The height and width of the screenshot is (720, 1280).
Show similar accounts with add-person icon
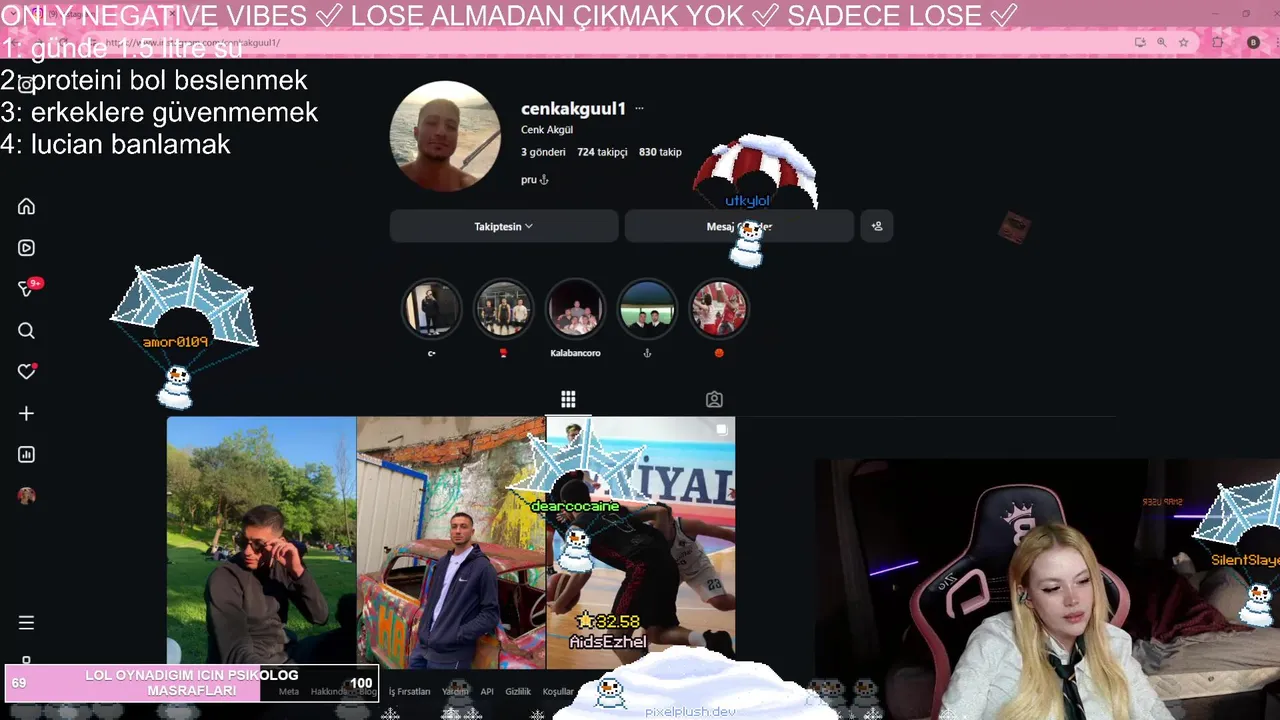click(877, 226)
